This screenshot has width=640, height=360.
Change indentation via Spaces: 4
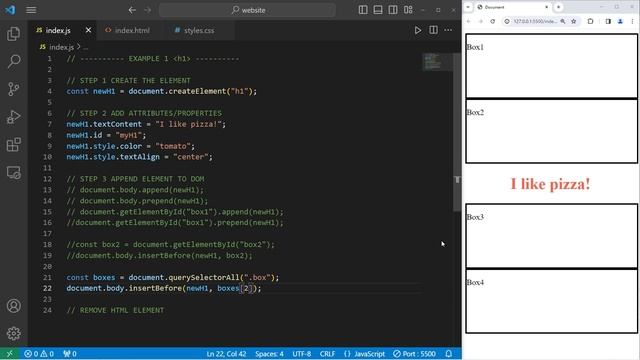[269, 354]
